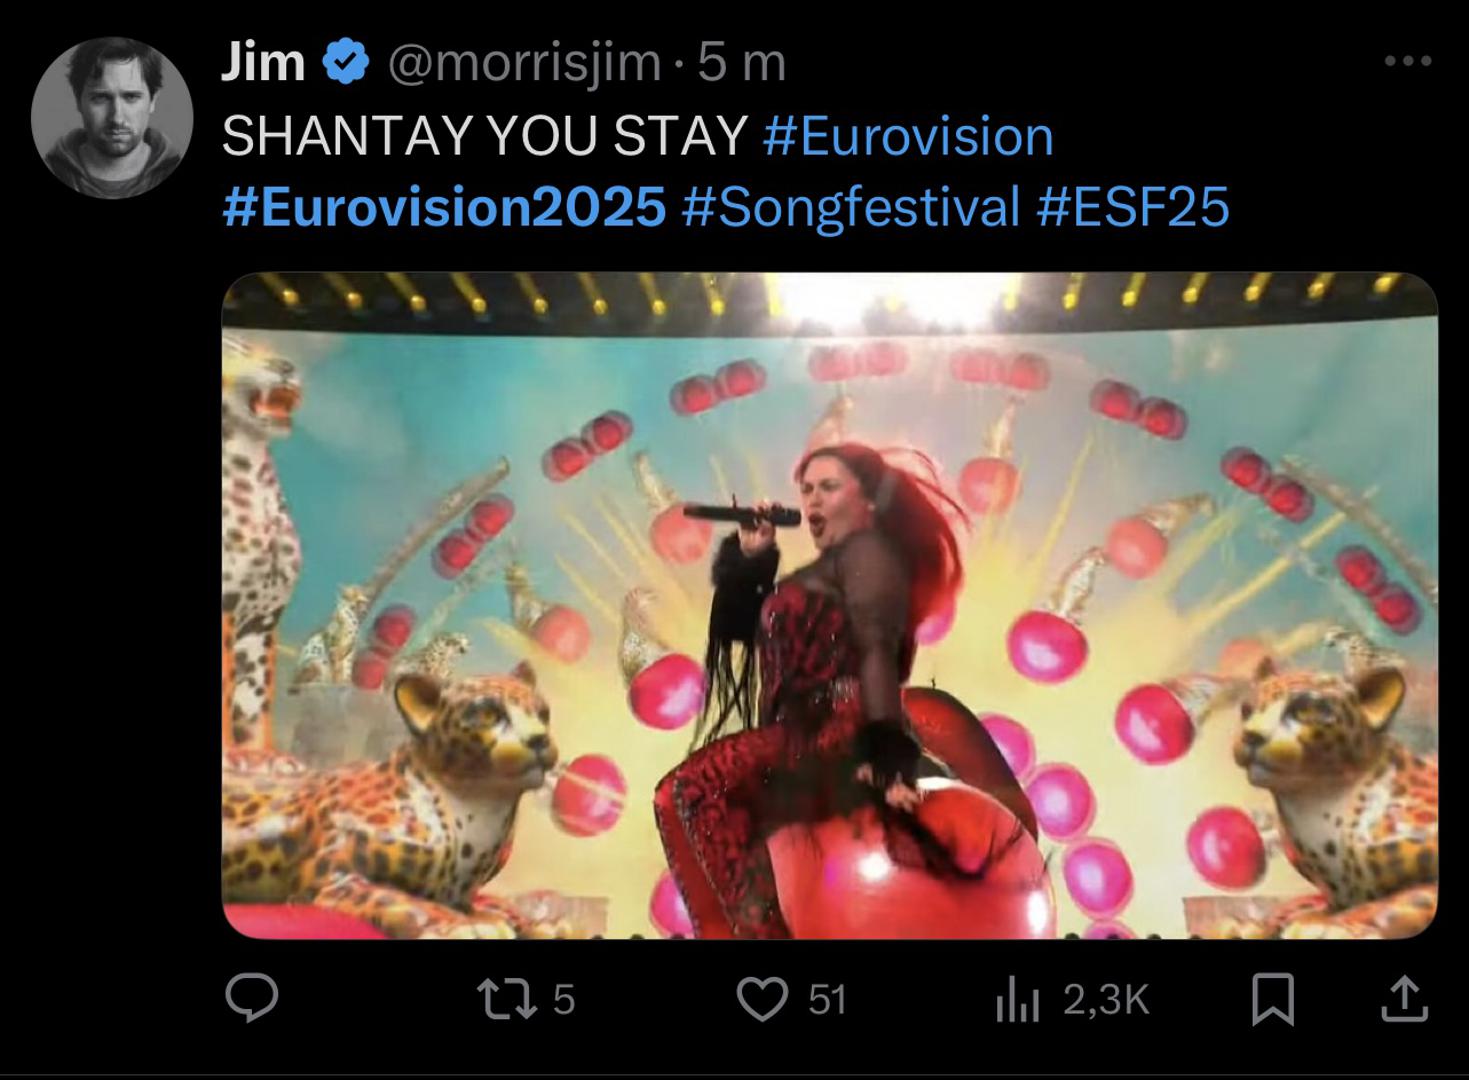1469x1080 pixels.
Task: Click the 5 m timestamp
Action: point(741,64)
